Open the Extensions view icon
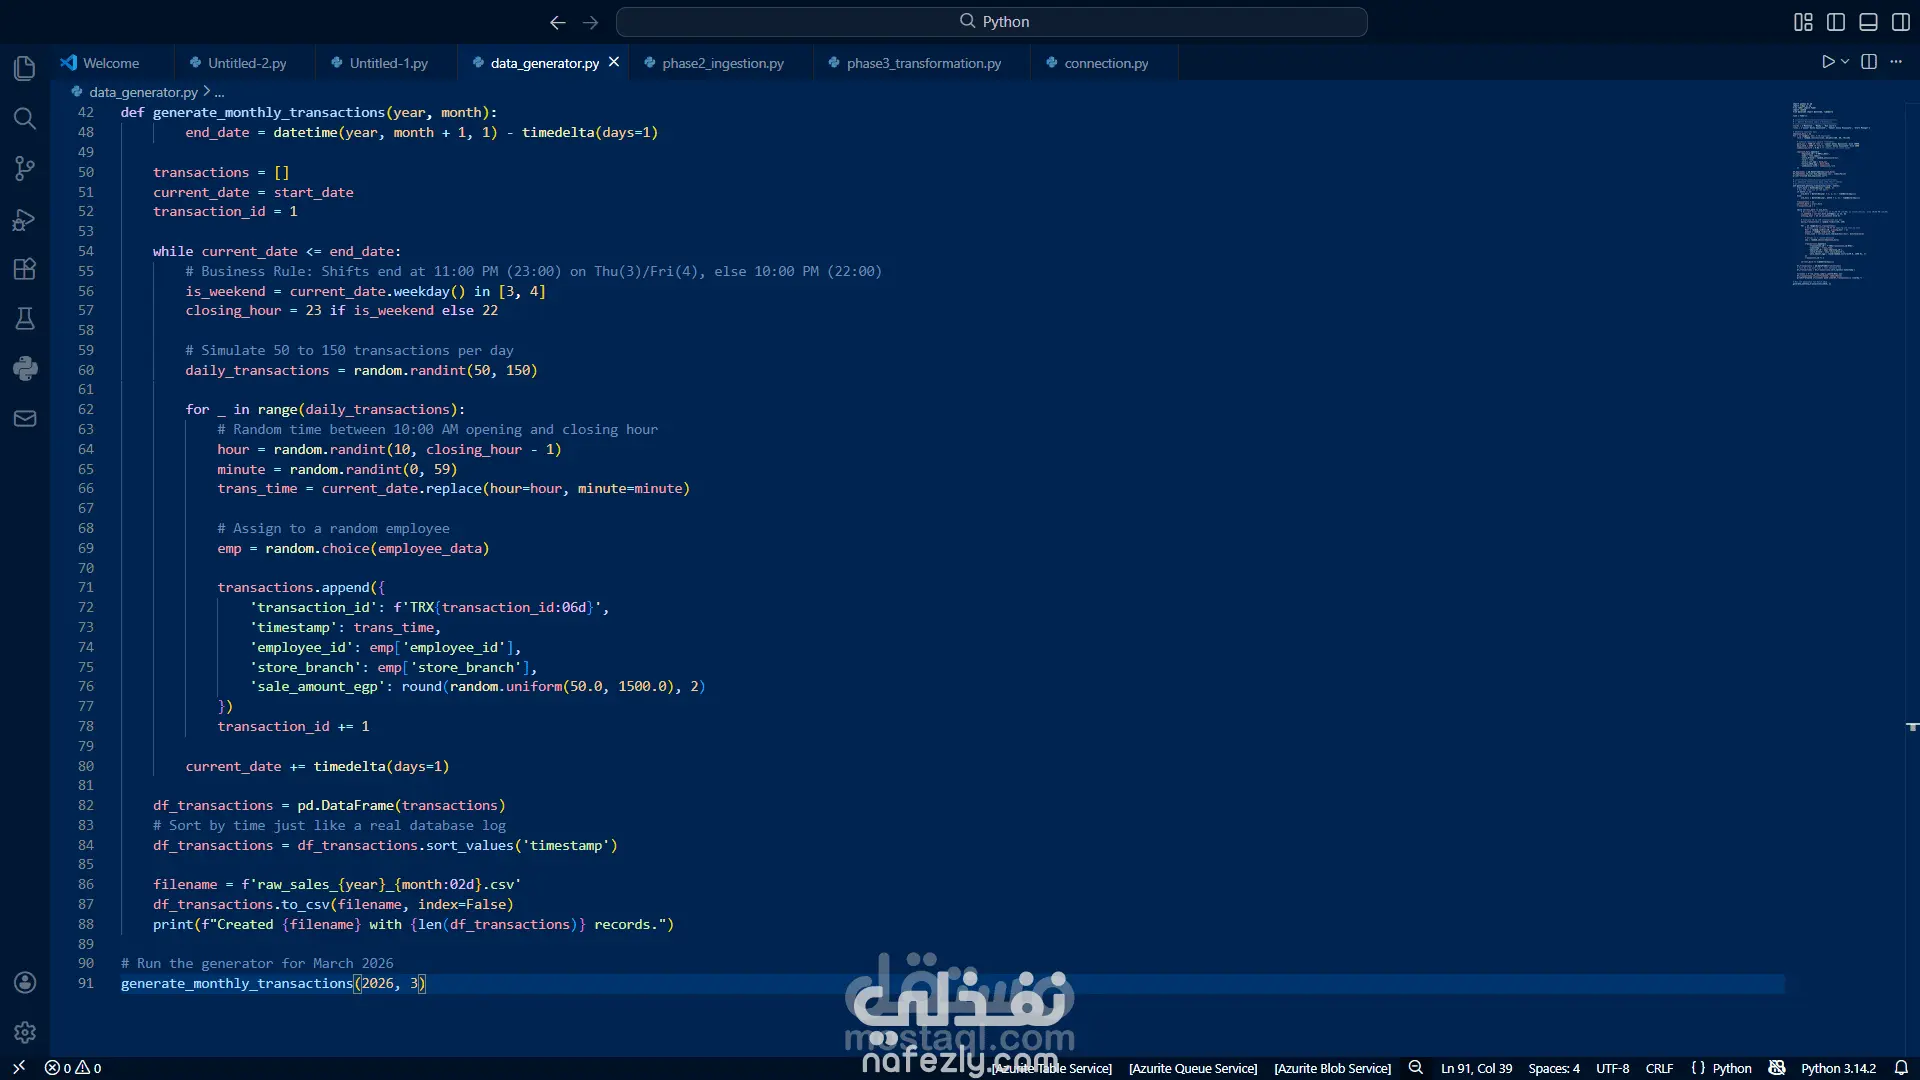Viewport: 1920px width, 1080px height. point(25,269)
